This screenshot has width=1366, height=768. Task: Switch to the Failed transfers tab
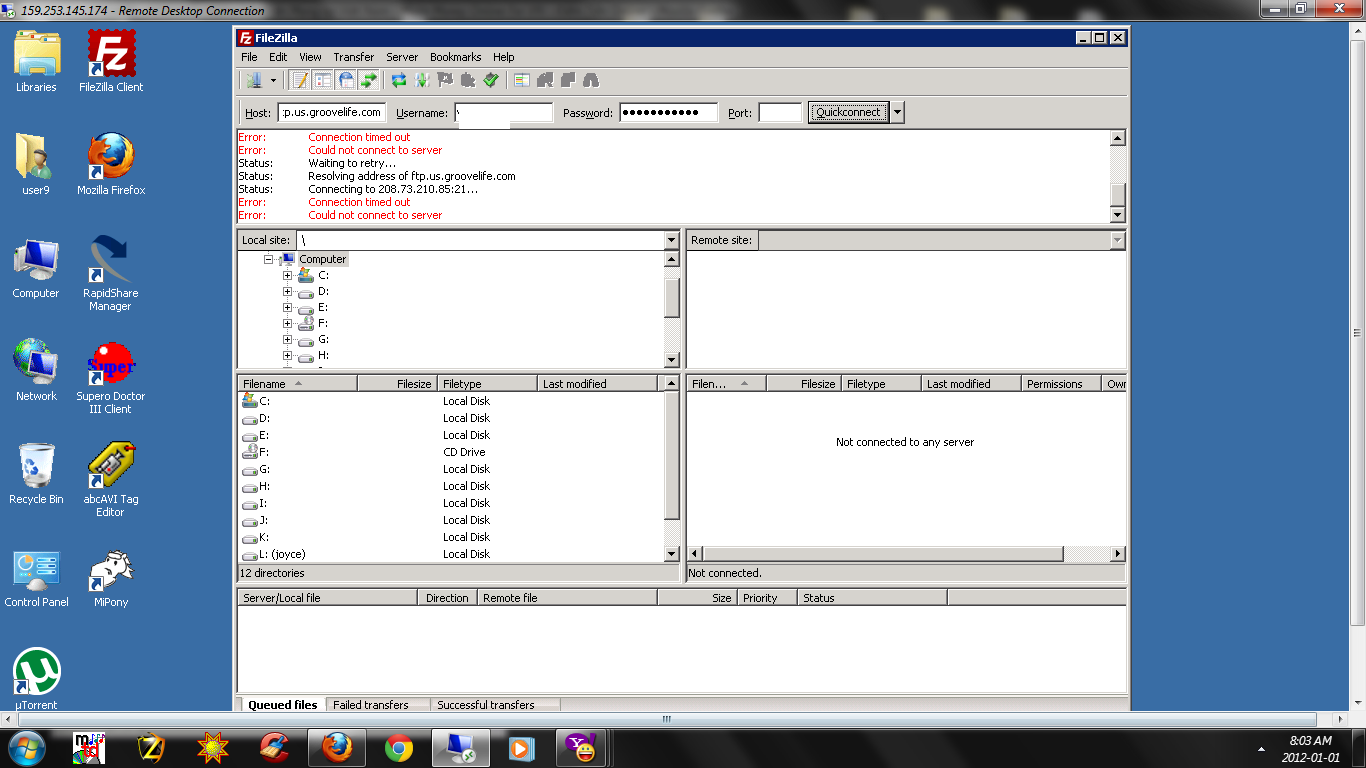(x=371, y=705)
